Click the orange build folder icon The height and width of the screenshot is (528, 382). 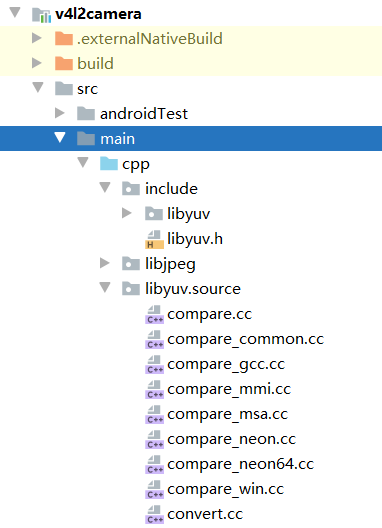pyautogui.click(x=64, y=63)
